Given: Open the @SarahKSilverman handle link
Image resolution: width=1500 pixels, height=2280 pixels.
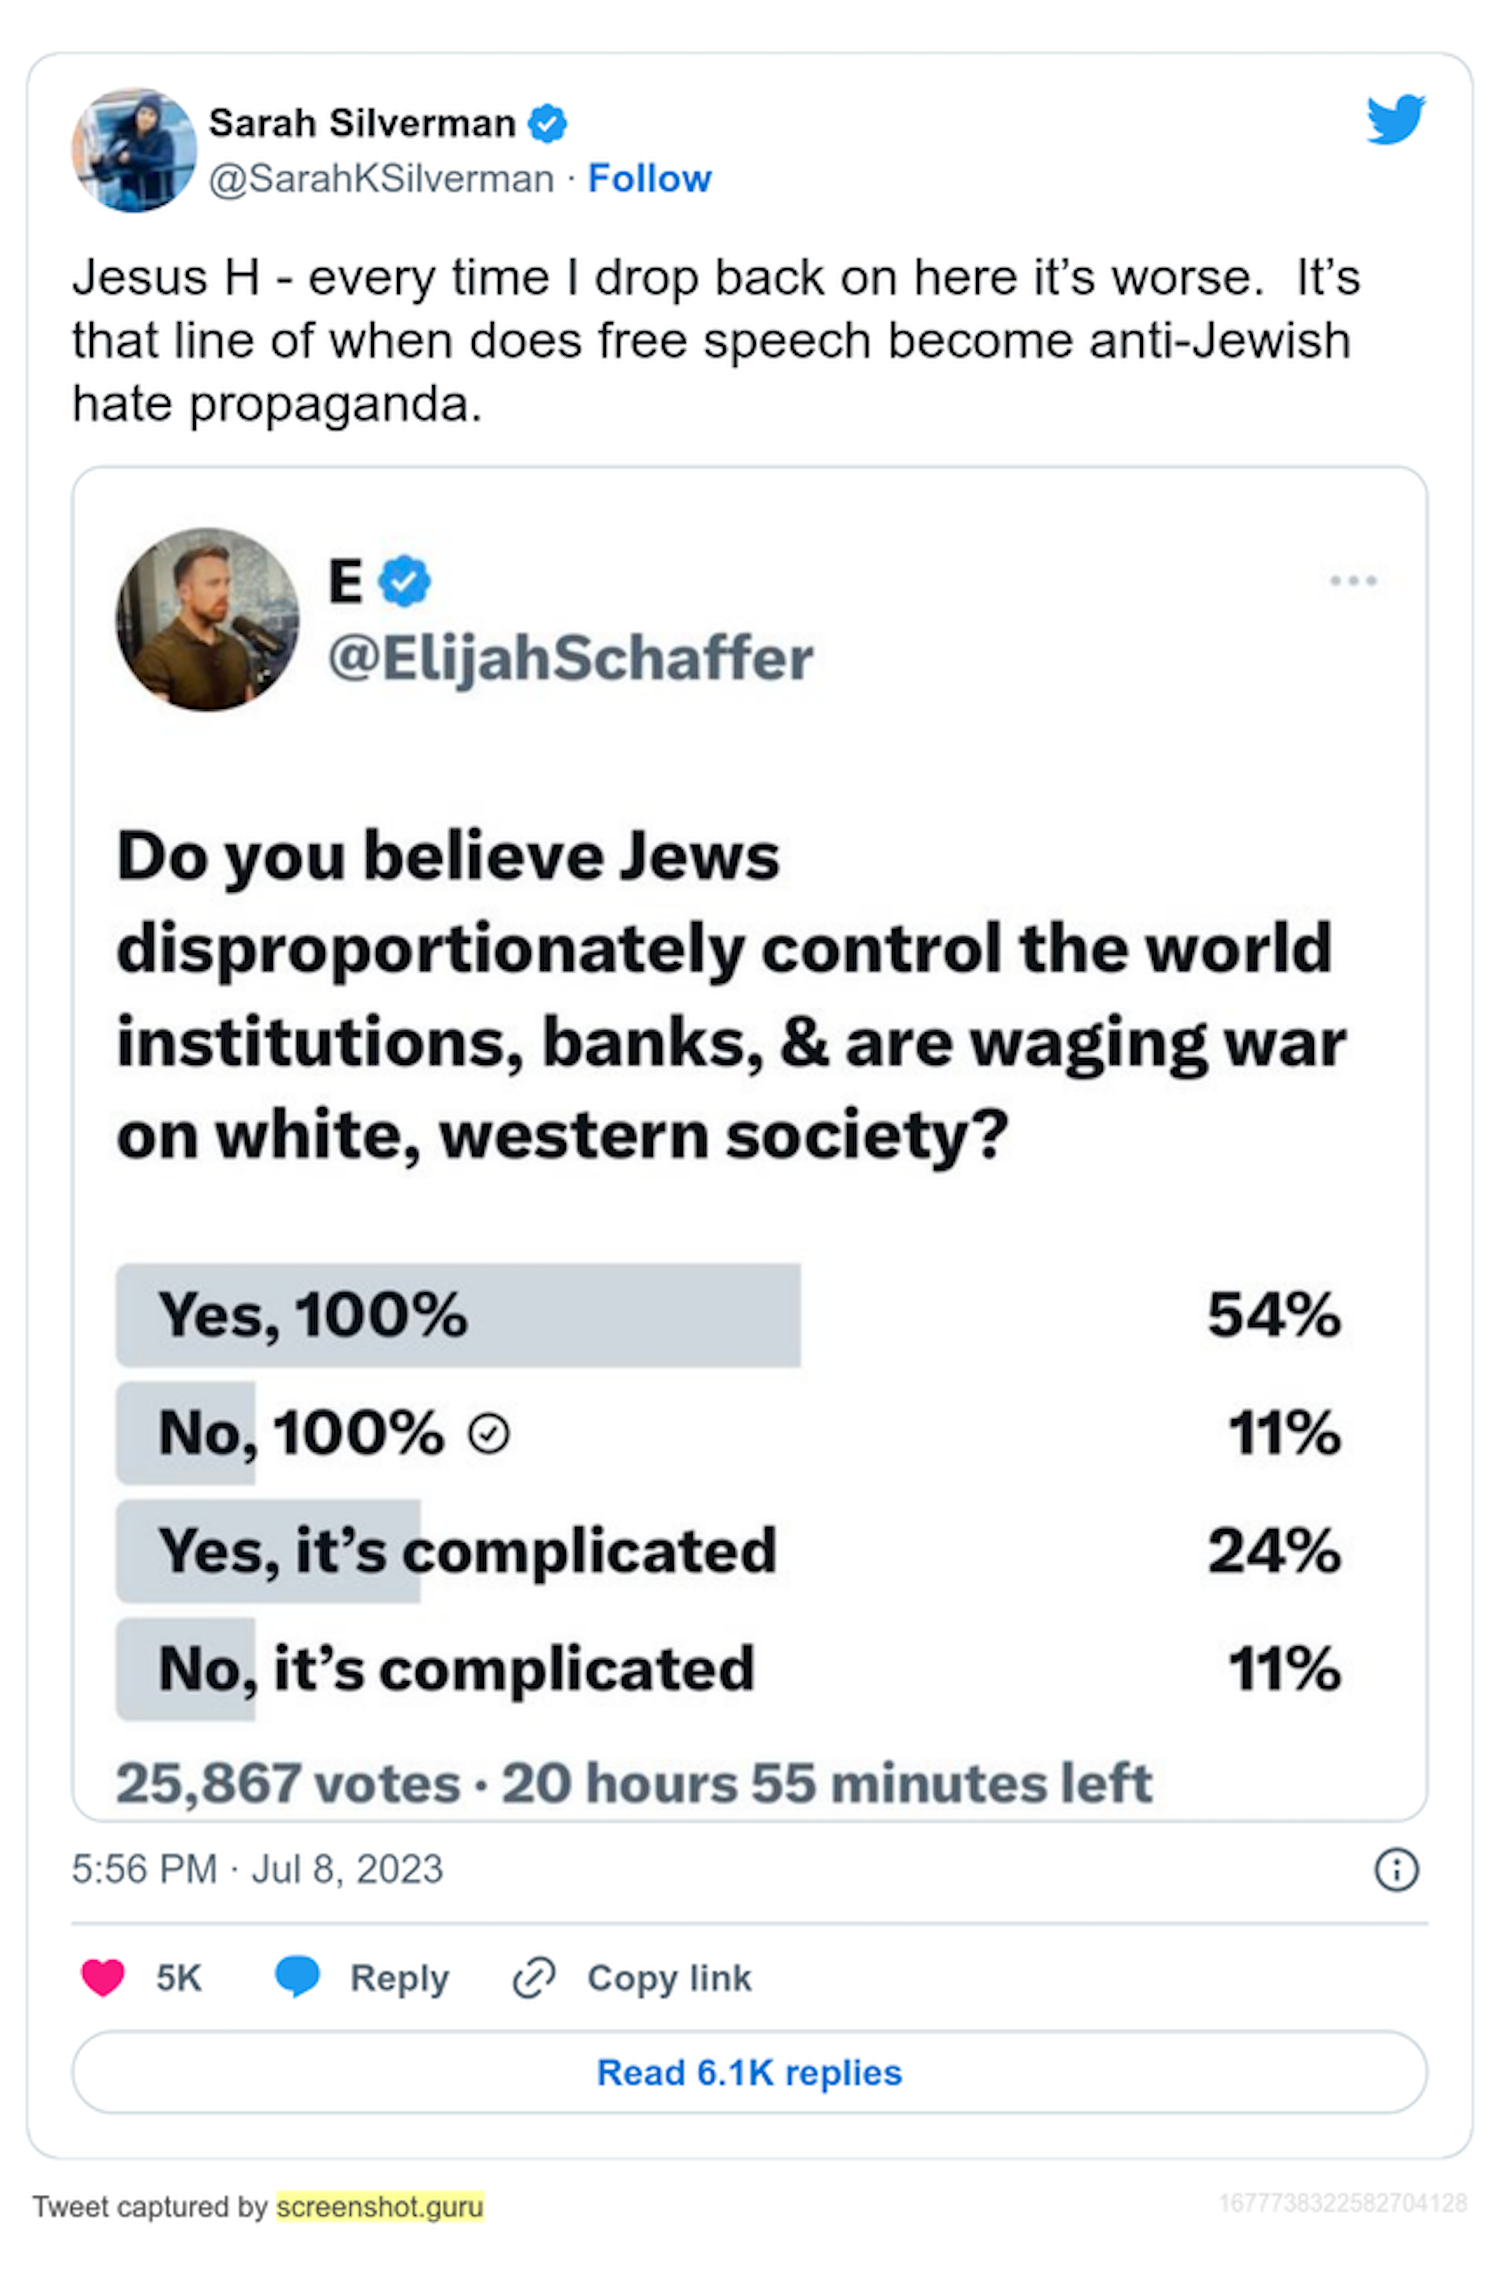Looking at the screenshot, I should (381, 179).
